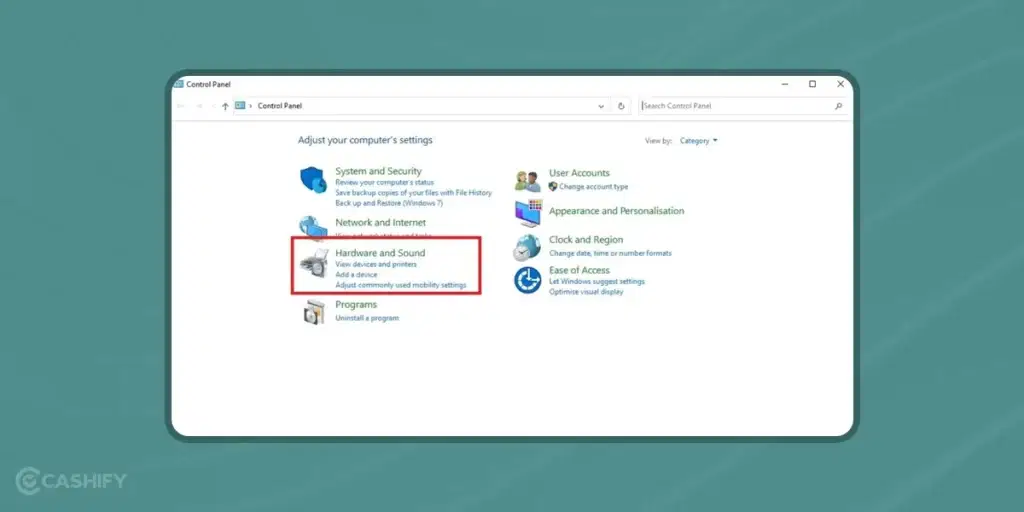The image size is (1024, 512).
Task: Open Back up and Restore (Windows 7)
Action: click(x=389, y=204)
